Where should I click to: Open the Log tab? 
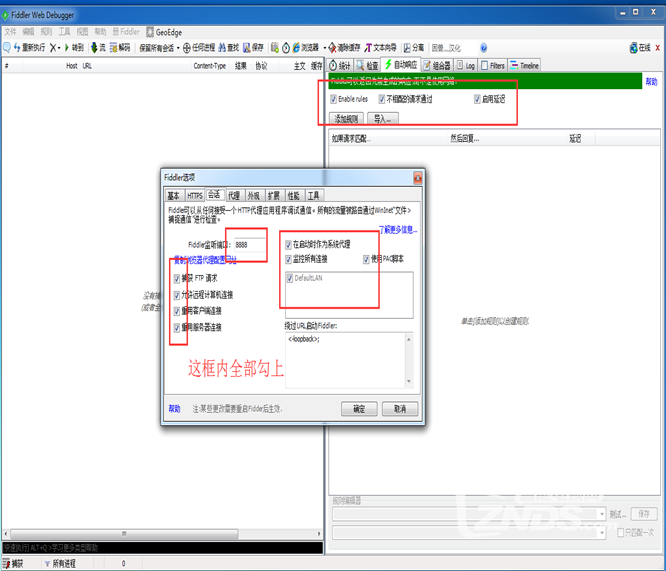click(466, 65)
